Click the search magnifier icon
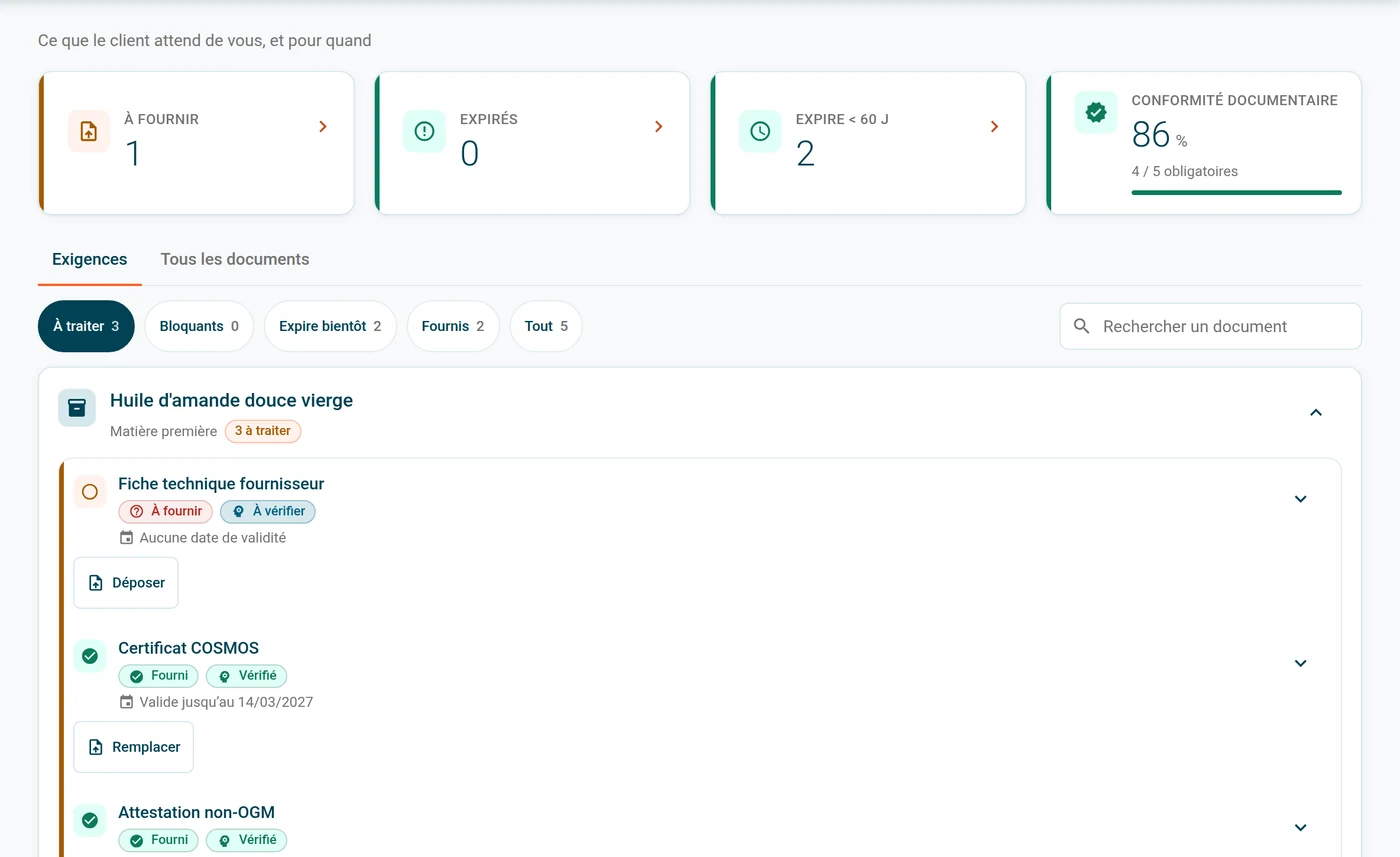 1081,326
